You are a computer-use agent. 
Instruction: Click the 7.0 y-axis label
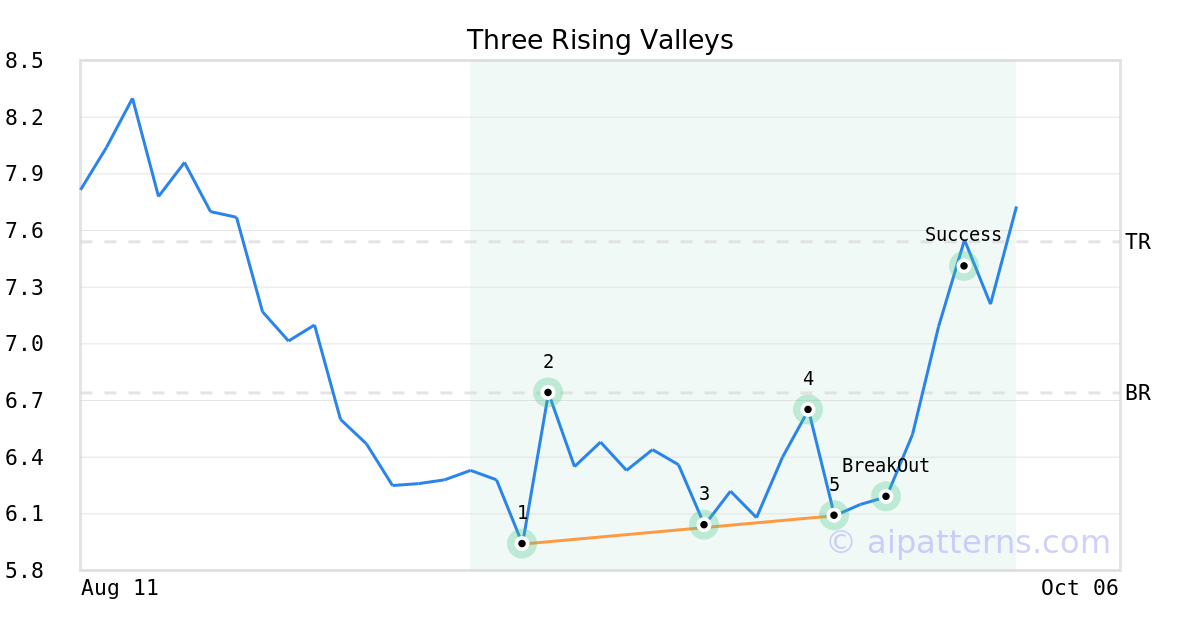(24, 344)
